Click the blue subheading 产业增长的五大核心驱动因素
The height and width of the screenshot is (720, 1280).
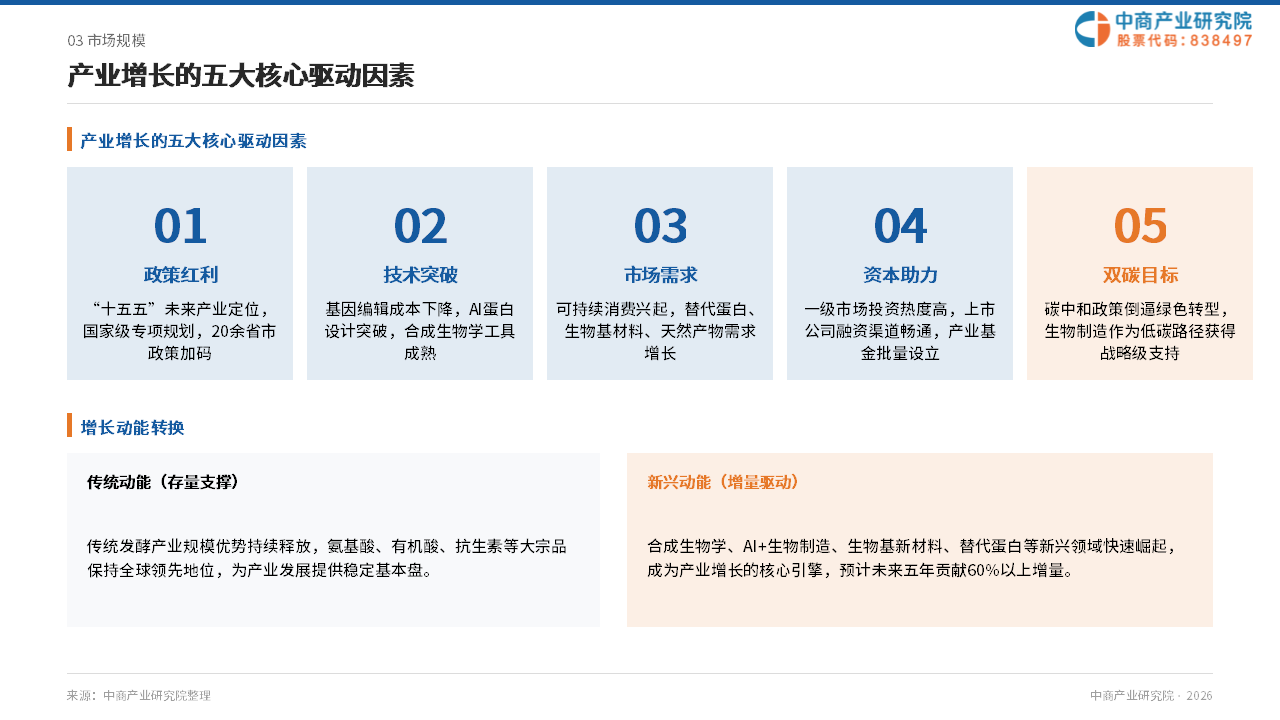[193, 141]
